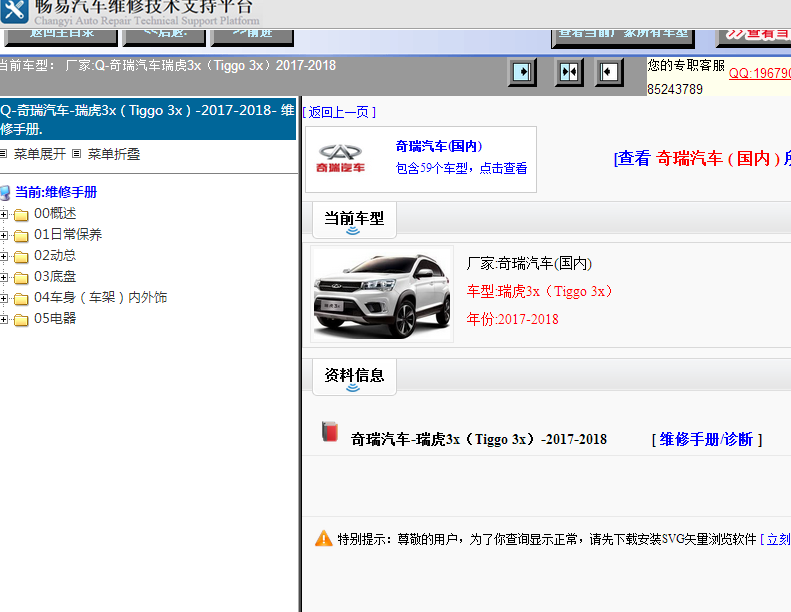Screen dimensions: 791x612
Task: Click the [查看 奇瑞汽车（国内） link
Action: 702,158
